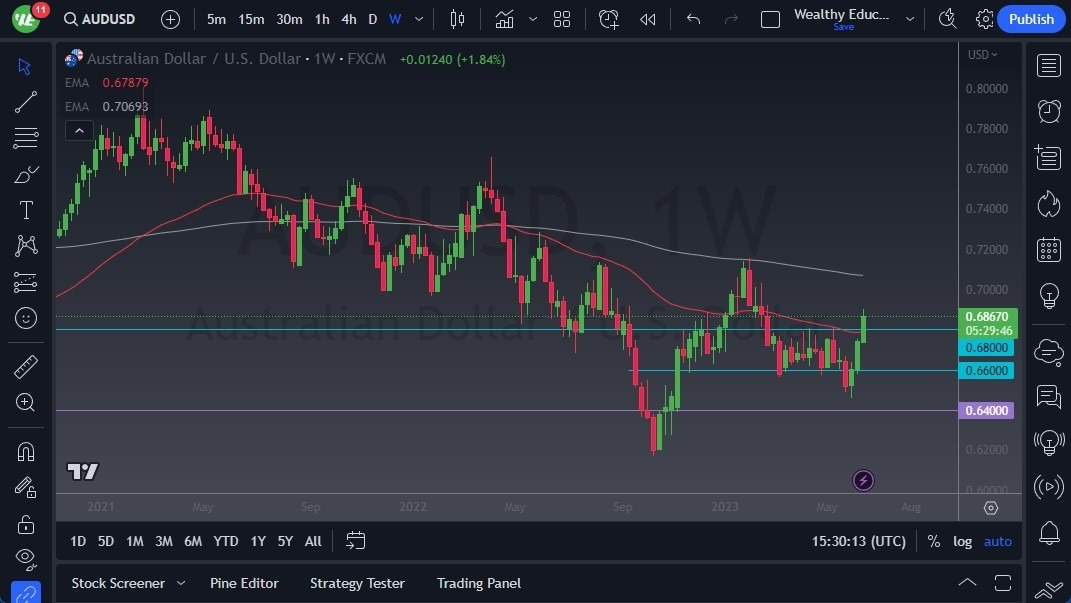1071x603 pixels.
Task: Toggle hide all drawings eye icon
Action: pos(26,558)
